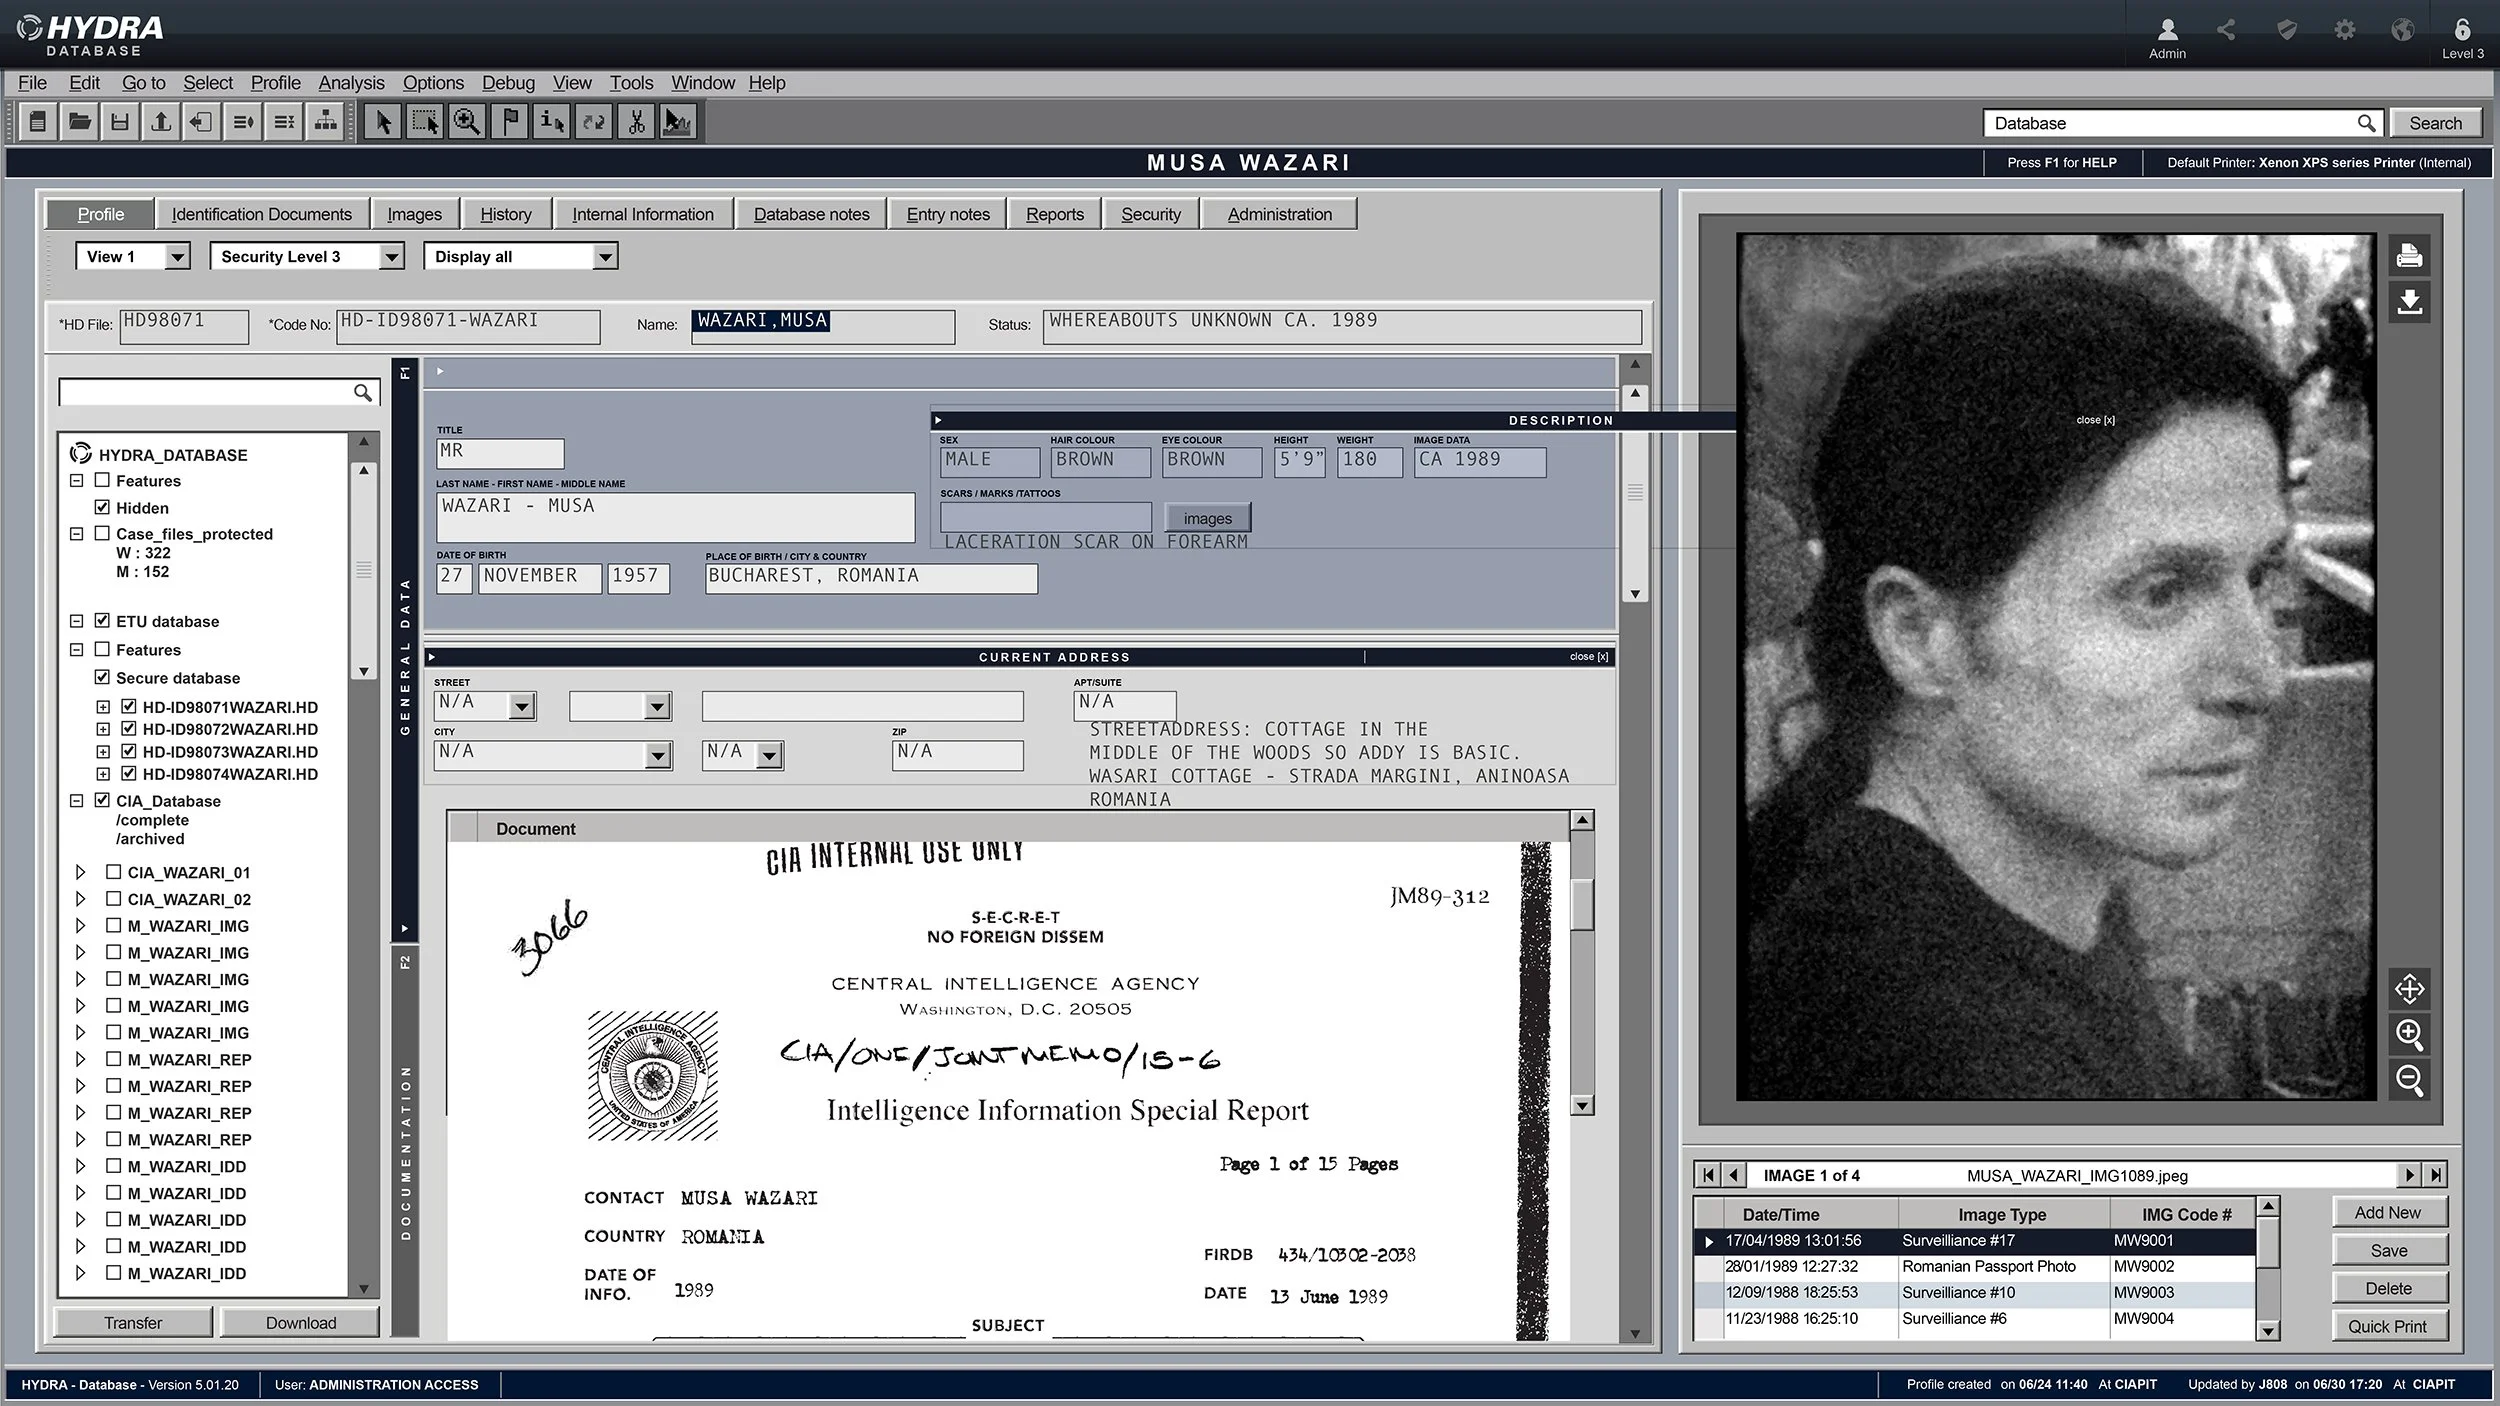Open the Display all dropdown
Image resolution: width=2500 pixels, height=1406 pixels.
click(x=605, y=257)
